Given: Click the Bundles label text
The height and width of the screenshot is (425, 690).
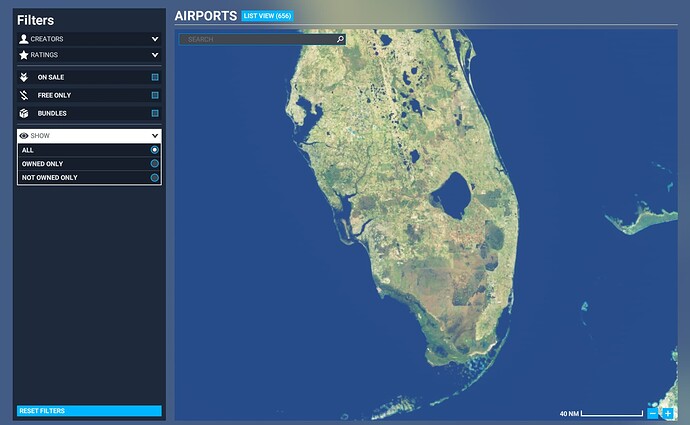Looking at the screenshot, I should (52, 113).
